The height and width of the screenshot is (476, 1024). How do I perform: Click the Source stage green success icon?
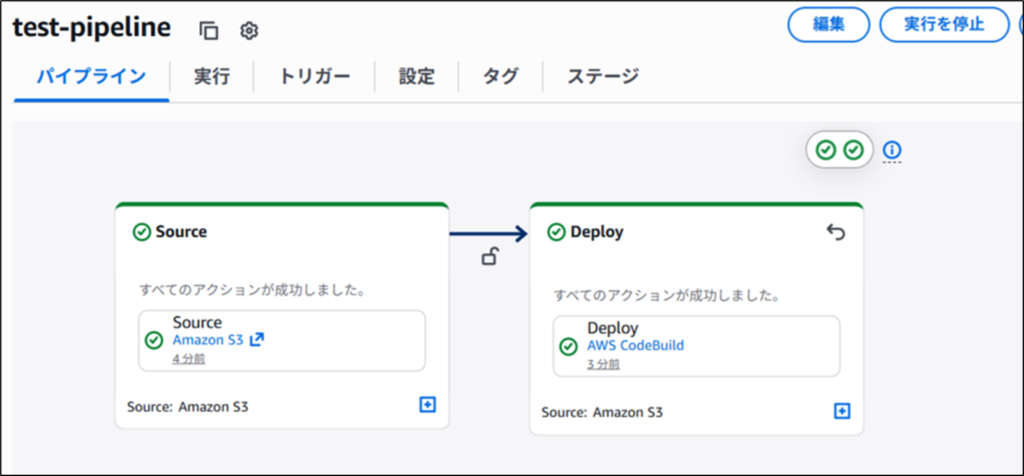142,232
